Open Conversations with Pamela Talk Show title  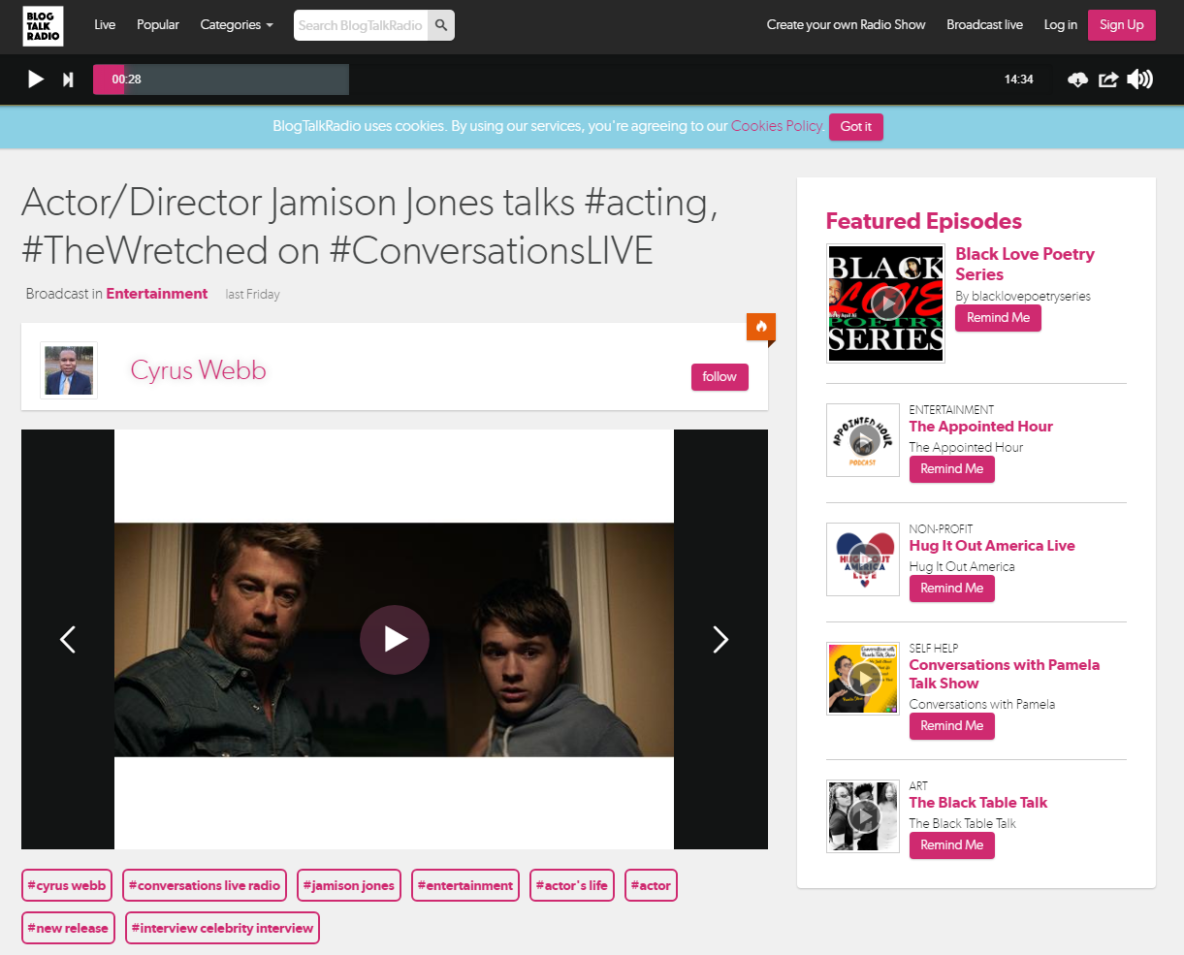point(1004,674)
